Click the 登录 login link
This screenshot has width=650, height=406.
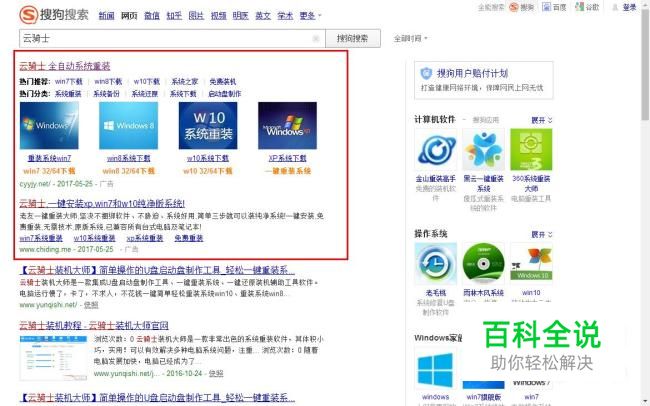629,7
